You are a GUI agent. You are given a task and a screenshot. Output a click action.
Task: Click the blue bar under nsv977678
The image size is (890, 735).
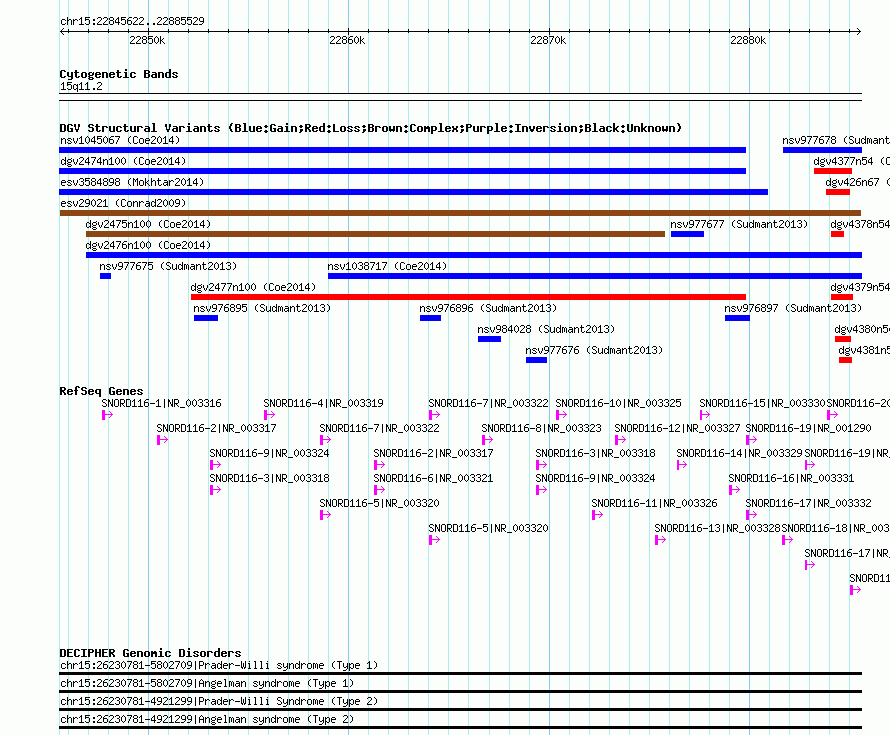click(x=822, y=150)
